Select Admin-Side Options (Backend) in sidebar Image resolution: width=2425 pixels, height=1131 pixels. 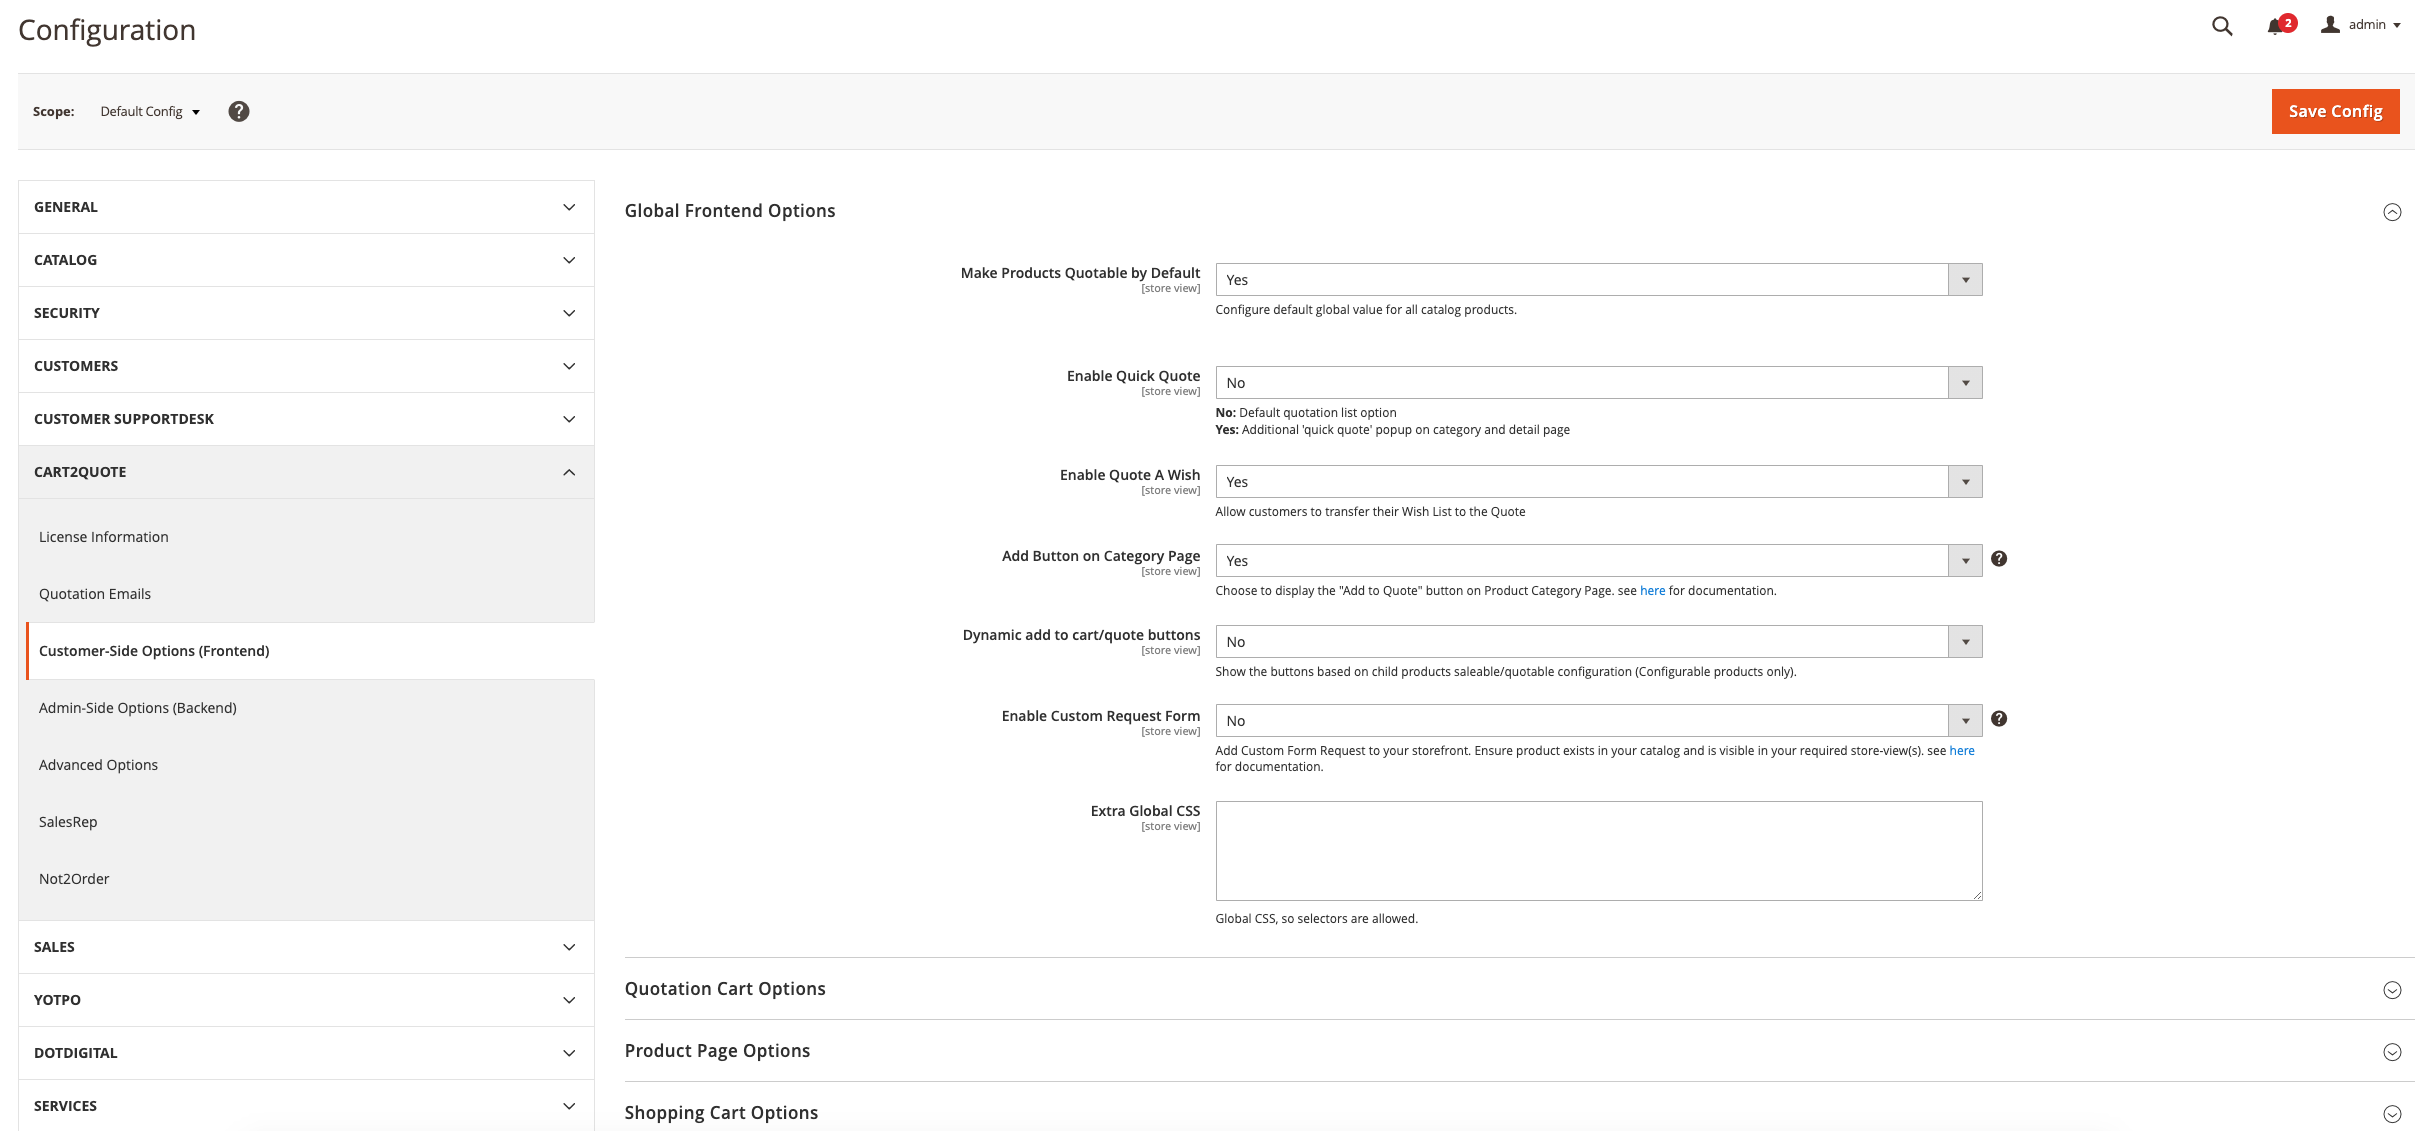pos(137,707)
